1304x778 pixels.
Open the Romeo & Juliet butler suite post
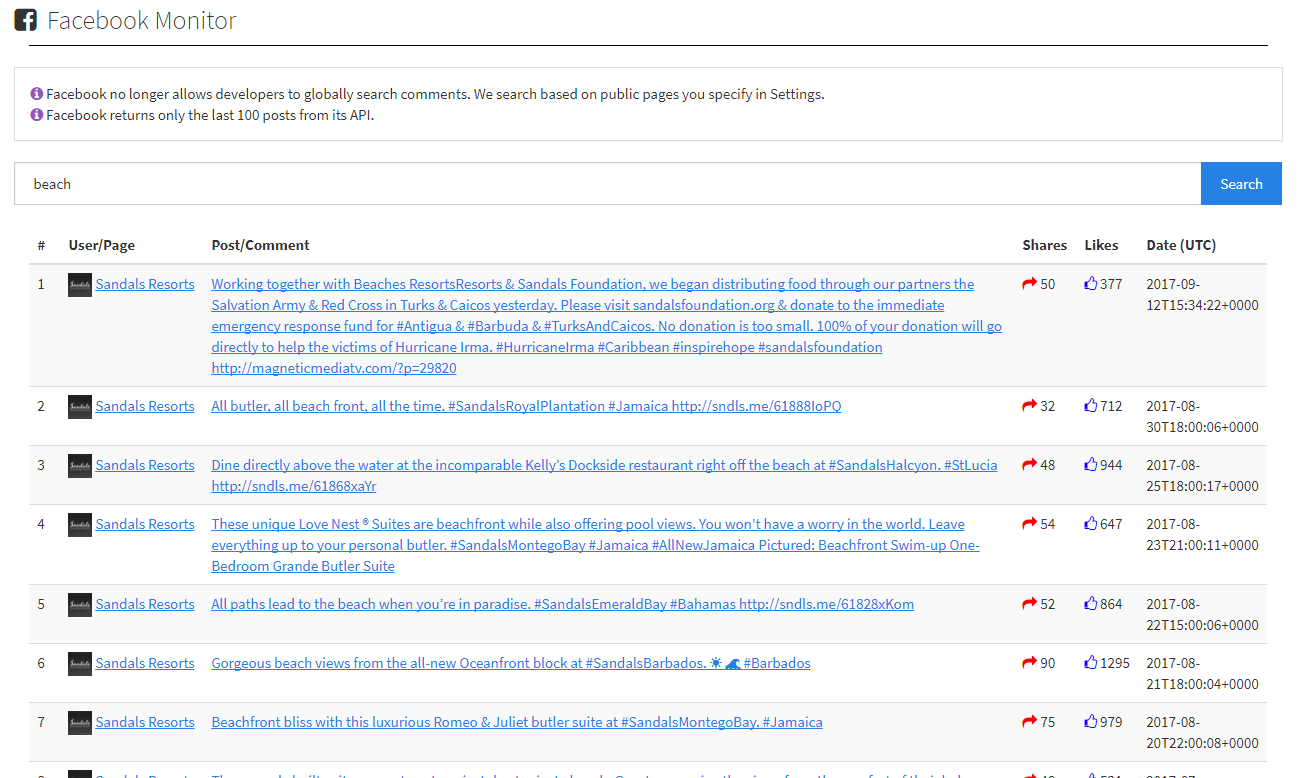point(516,722)
